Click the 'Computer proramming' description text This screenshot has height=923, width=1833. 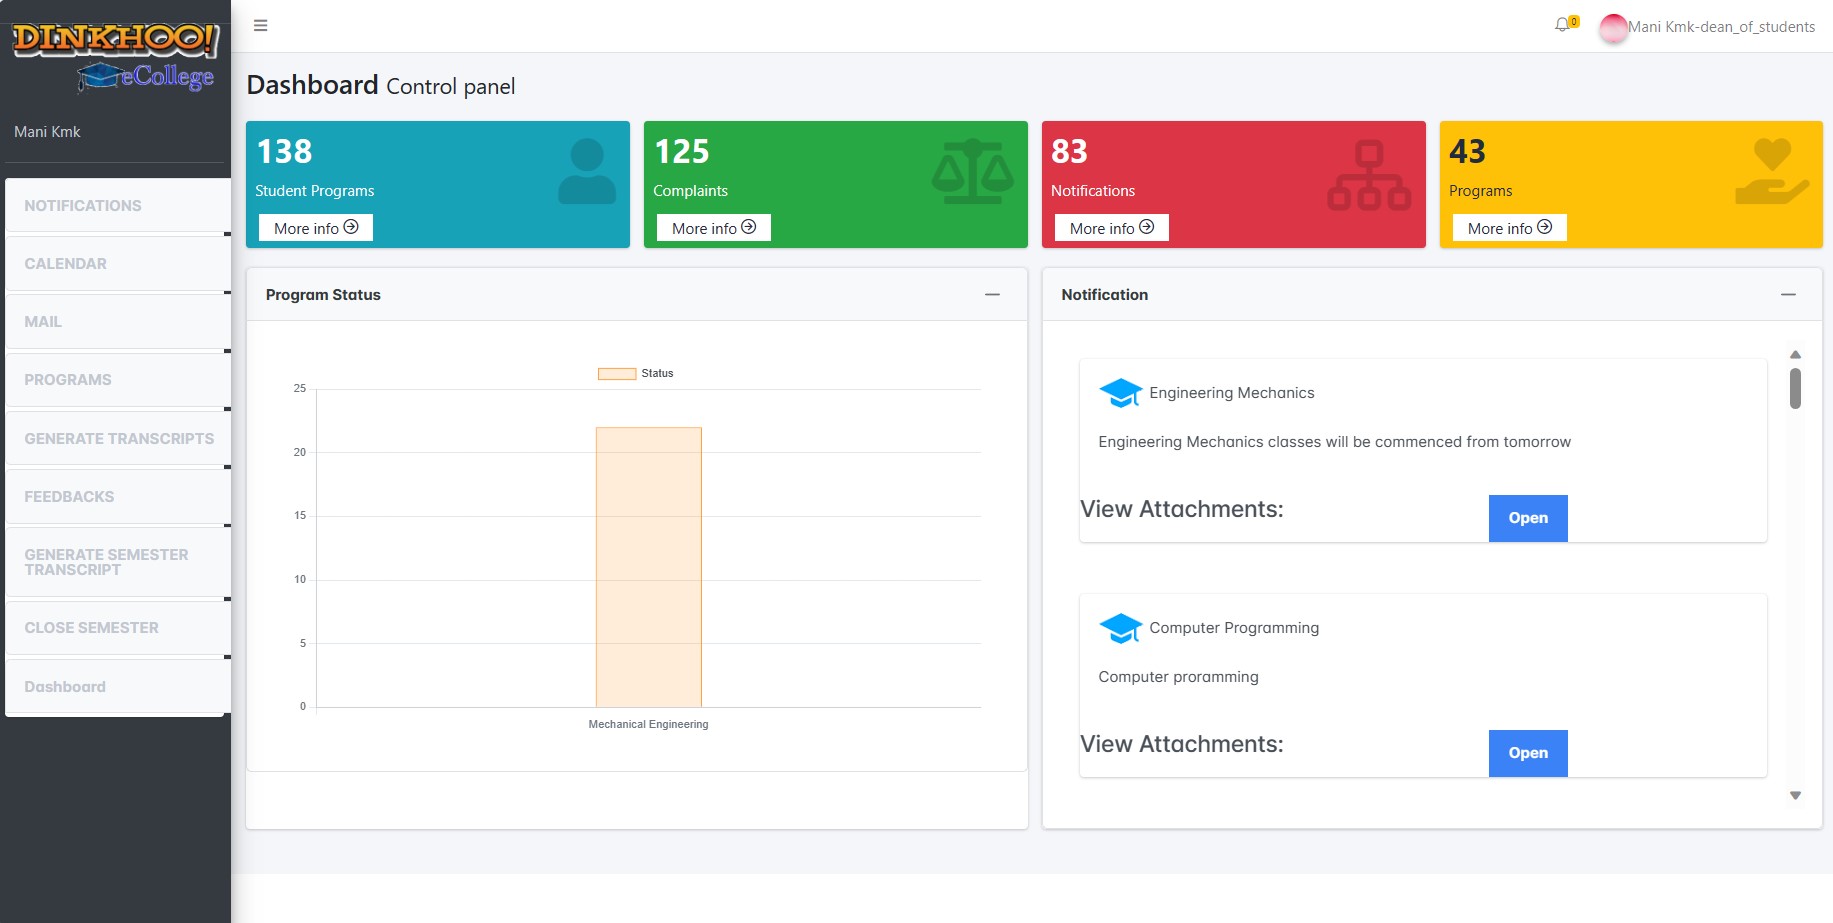[1178, 677]
